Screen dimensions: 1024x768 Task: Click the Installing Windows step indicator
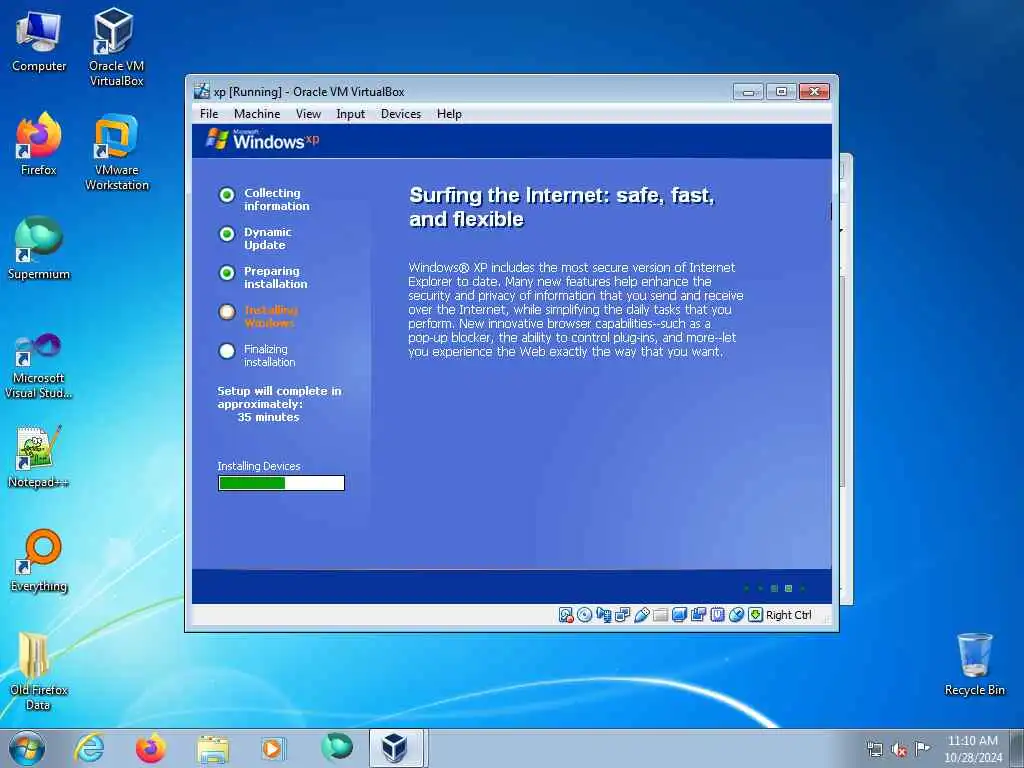[x=227, y=312]
